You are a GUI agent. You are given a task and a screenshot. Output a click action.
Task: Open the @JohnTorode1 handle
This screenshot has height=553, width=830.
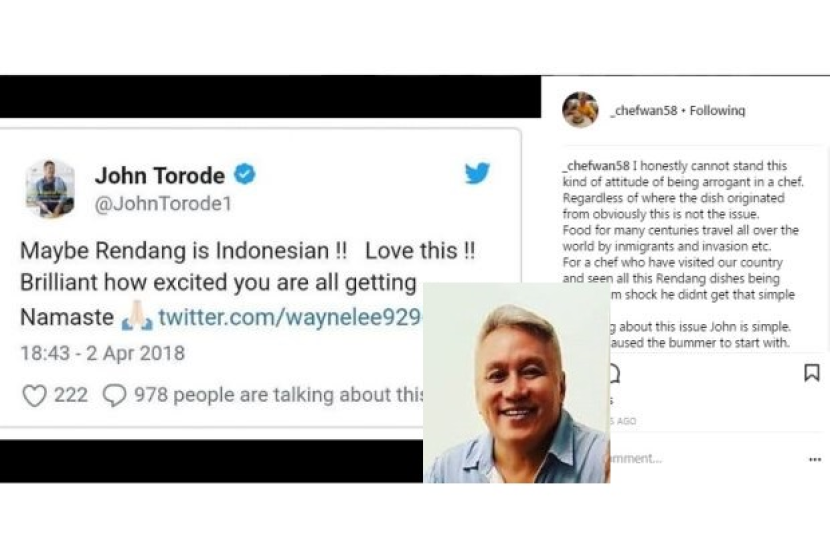coord(163,204)
